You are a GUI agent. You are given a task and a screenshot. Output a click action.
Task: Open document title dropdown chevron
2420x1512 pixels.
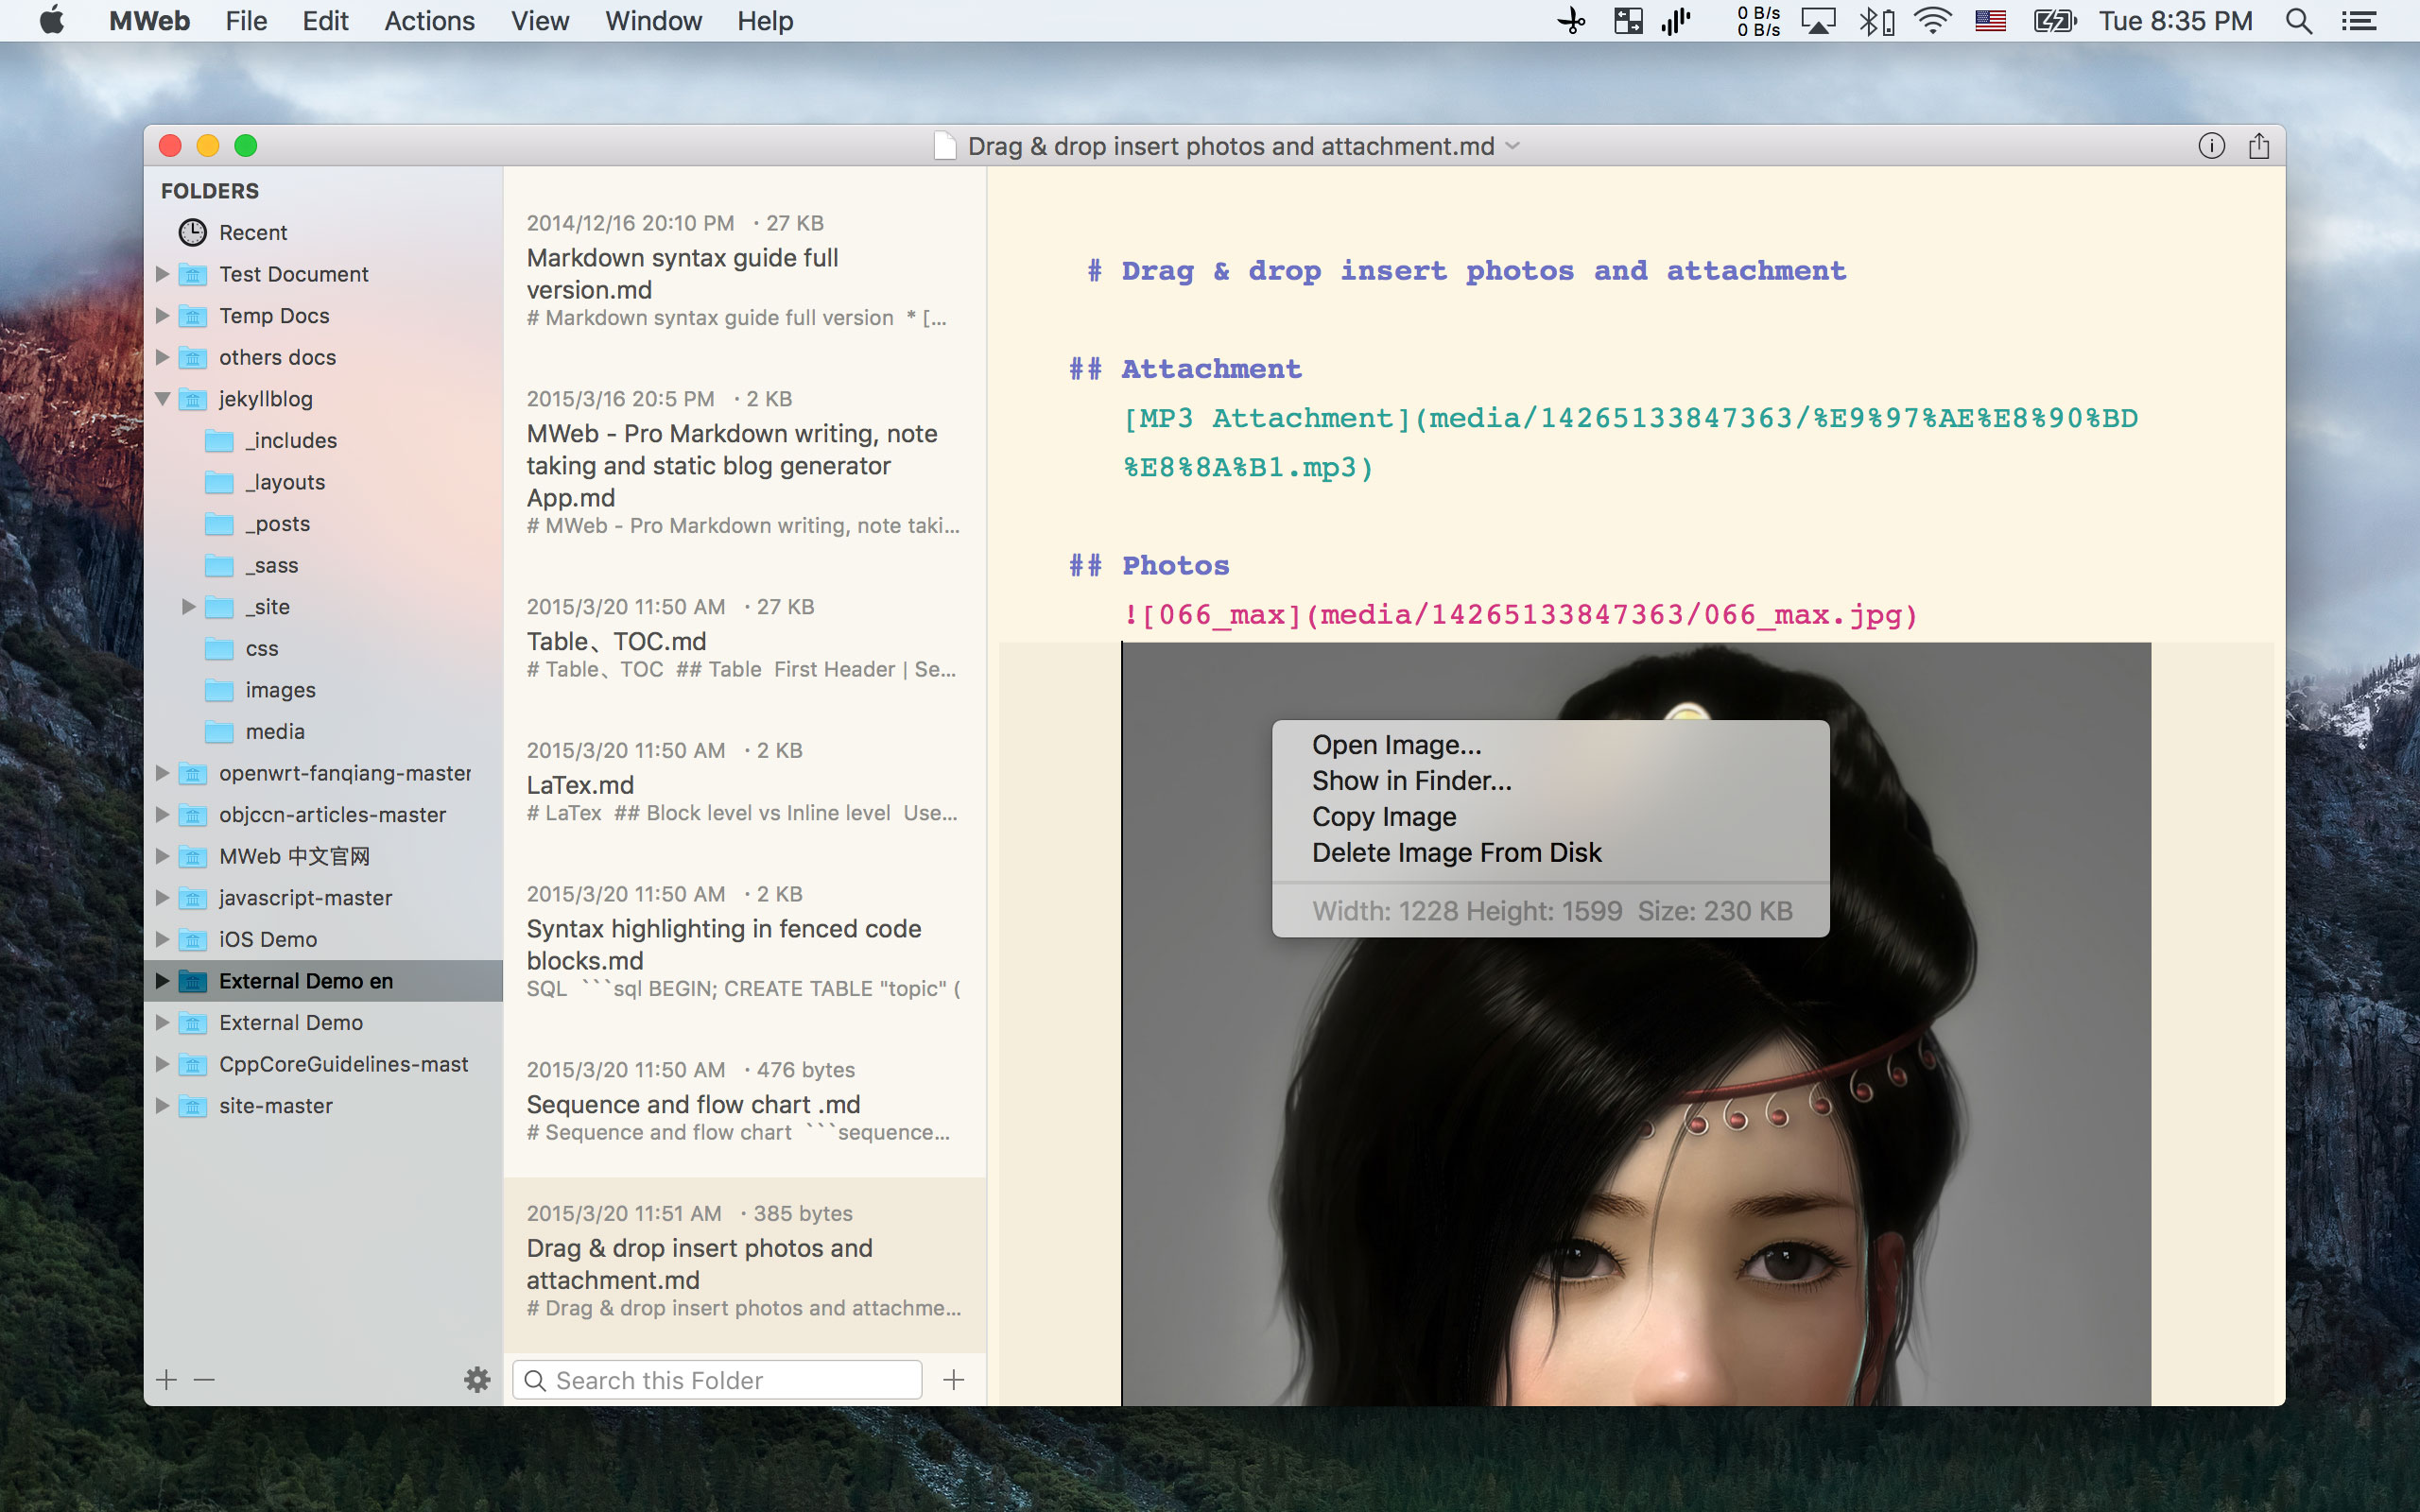point(1513,146)
